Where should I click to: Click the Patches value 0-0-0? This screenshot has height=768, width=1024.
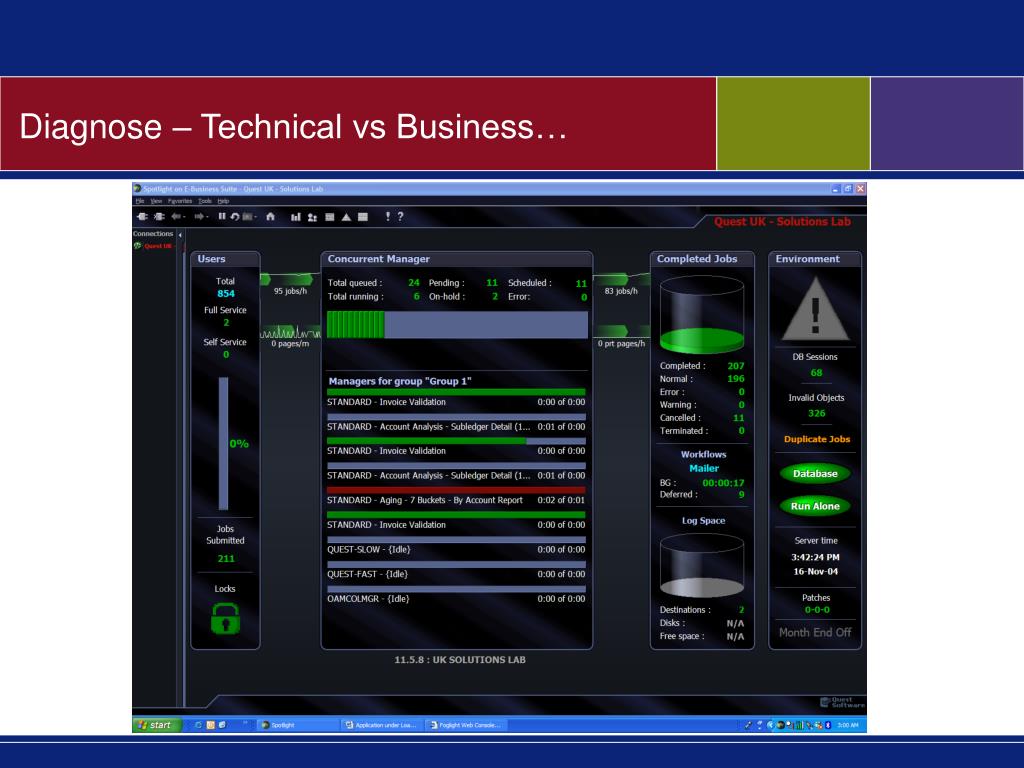[x=817, y=610]
